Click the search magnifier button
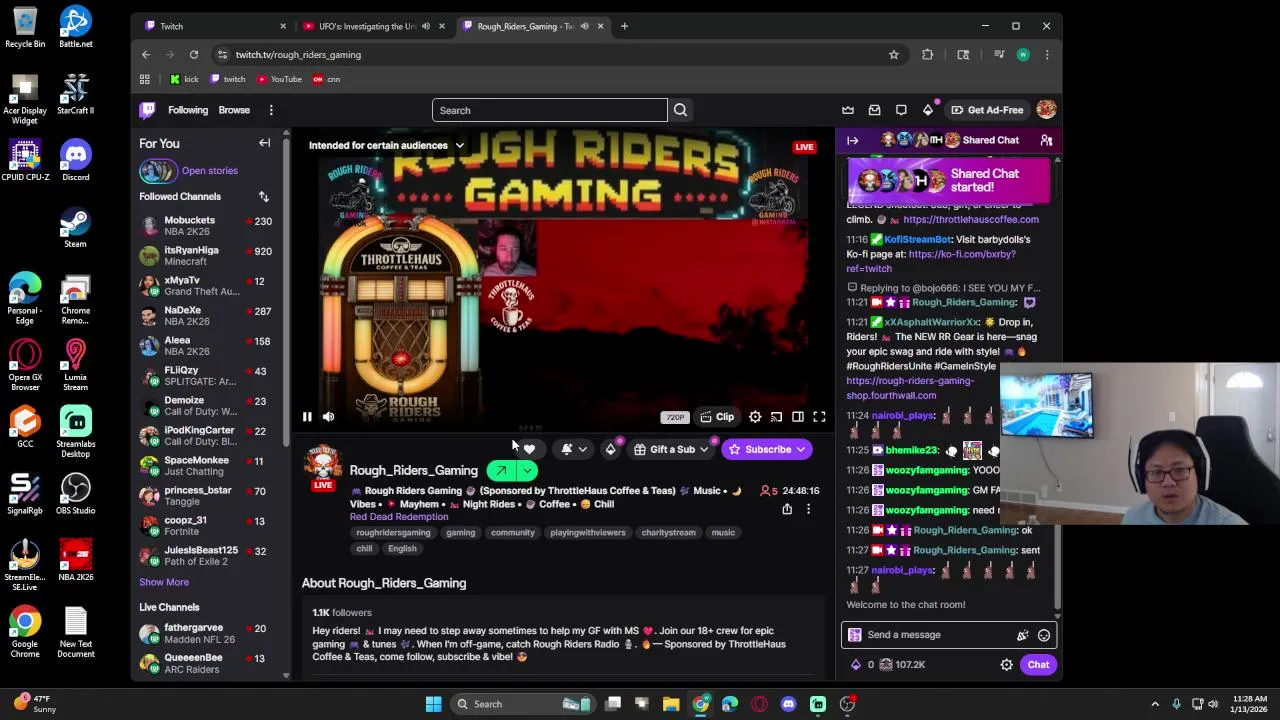This screenshot has height=720, width=1280. coord(680,110)
